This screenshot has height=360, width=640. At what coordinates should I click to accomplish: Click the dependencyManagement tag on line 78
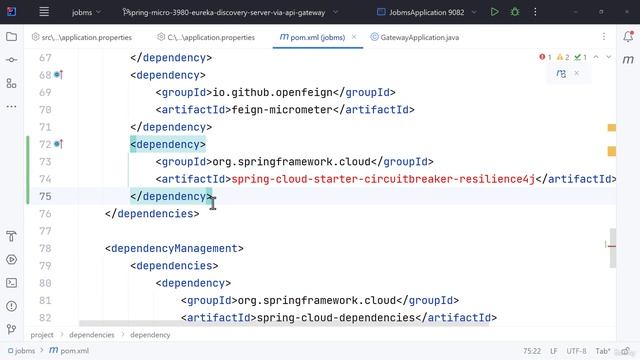(174, 248)
